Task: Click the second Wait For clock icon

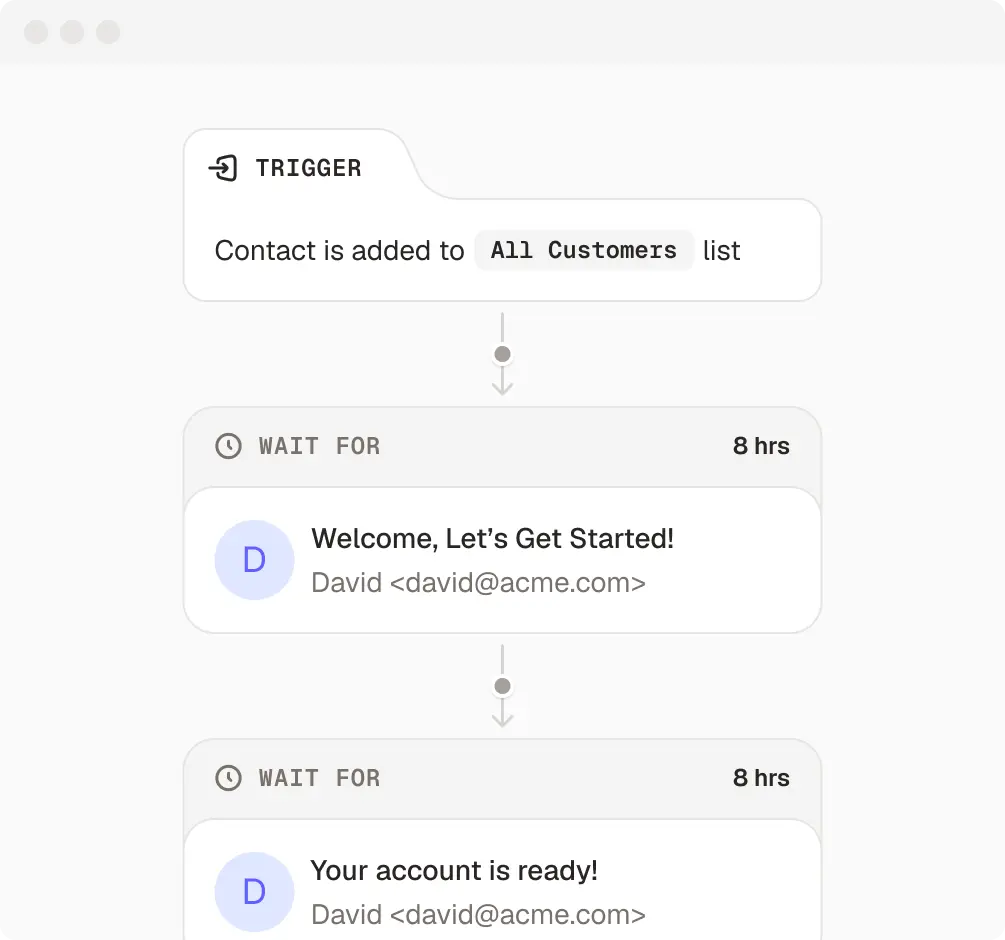Action: (229, 778)
